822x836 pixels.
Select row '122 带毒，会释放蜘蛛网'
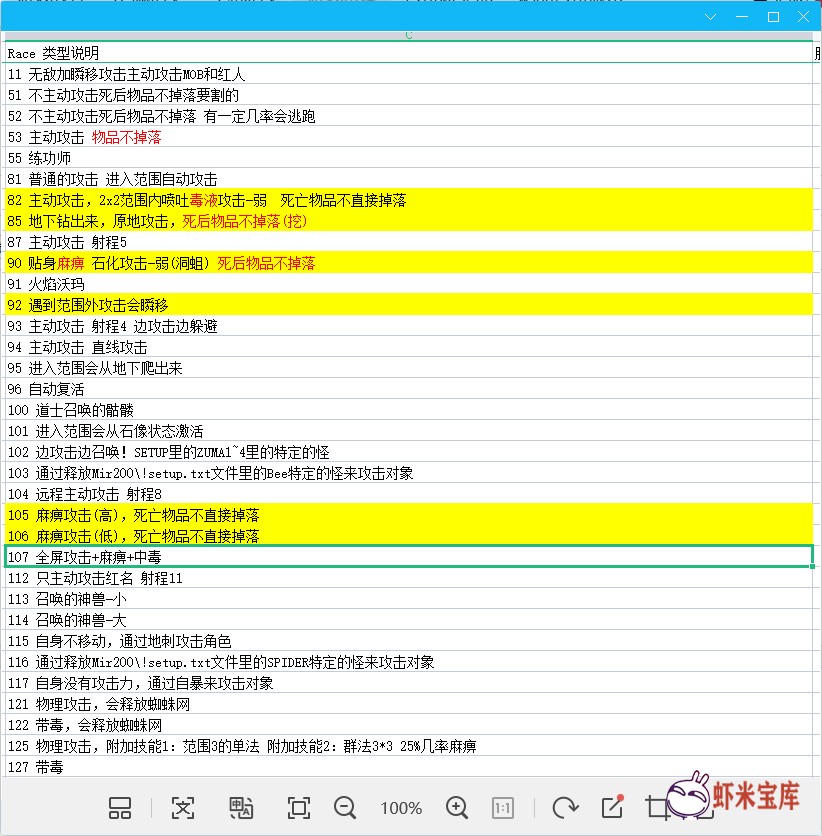point(408,725)
